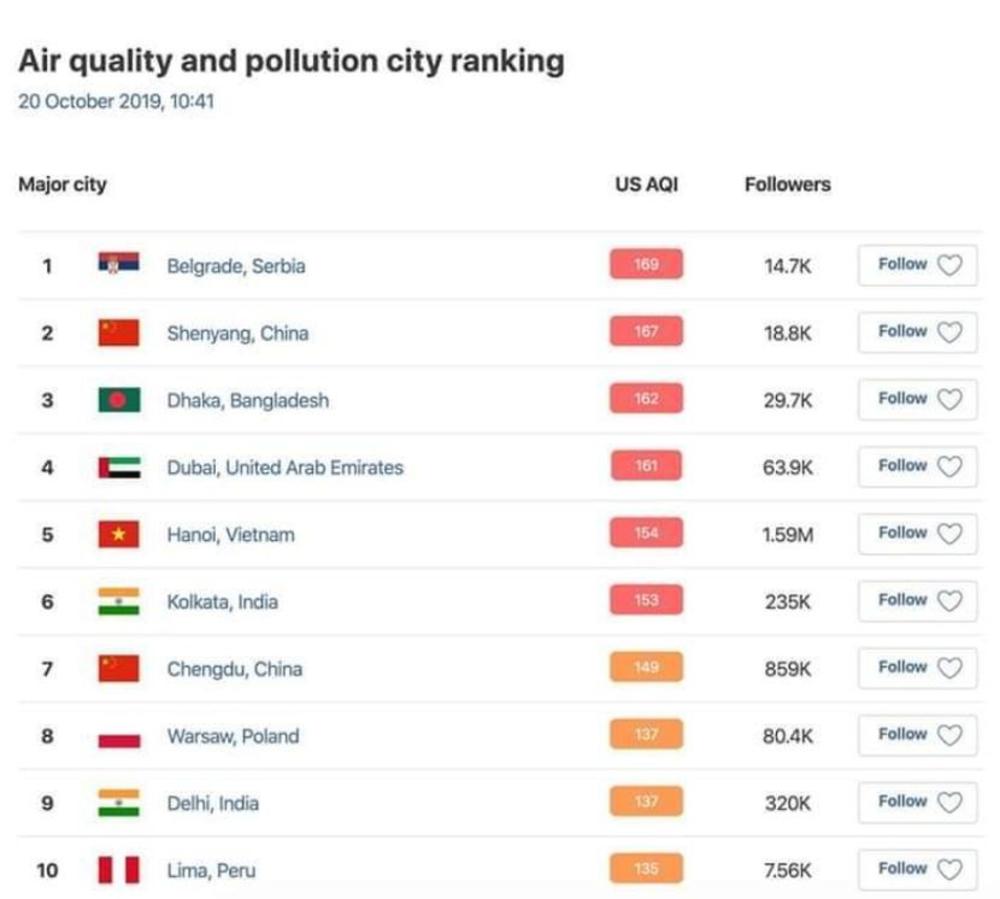
Task: Toggle Follow heart for Hanoi, Vietnam
Action: 949,533
